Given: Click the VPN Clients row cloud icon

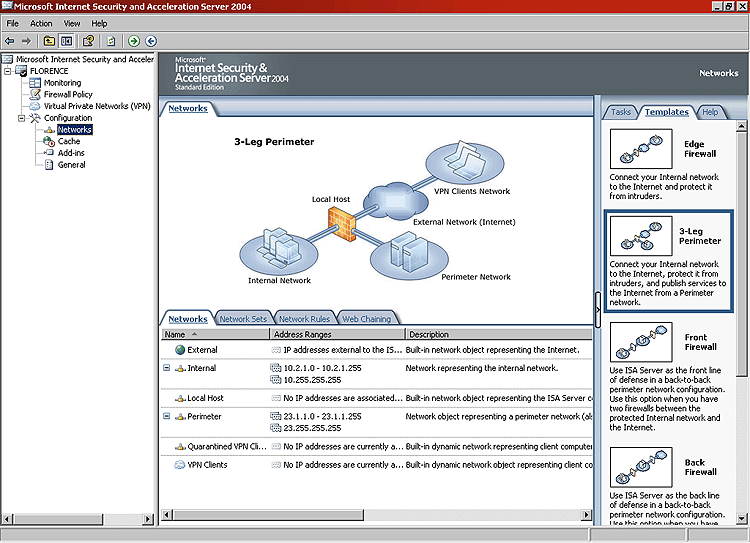Looking at the screenshot, I should [x=179, y=465].
